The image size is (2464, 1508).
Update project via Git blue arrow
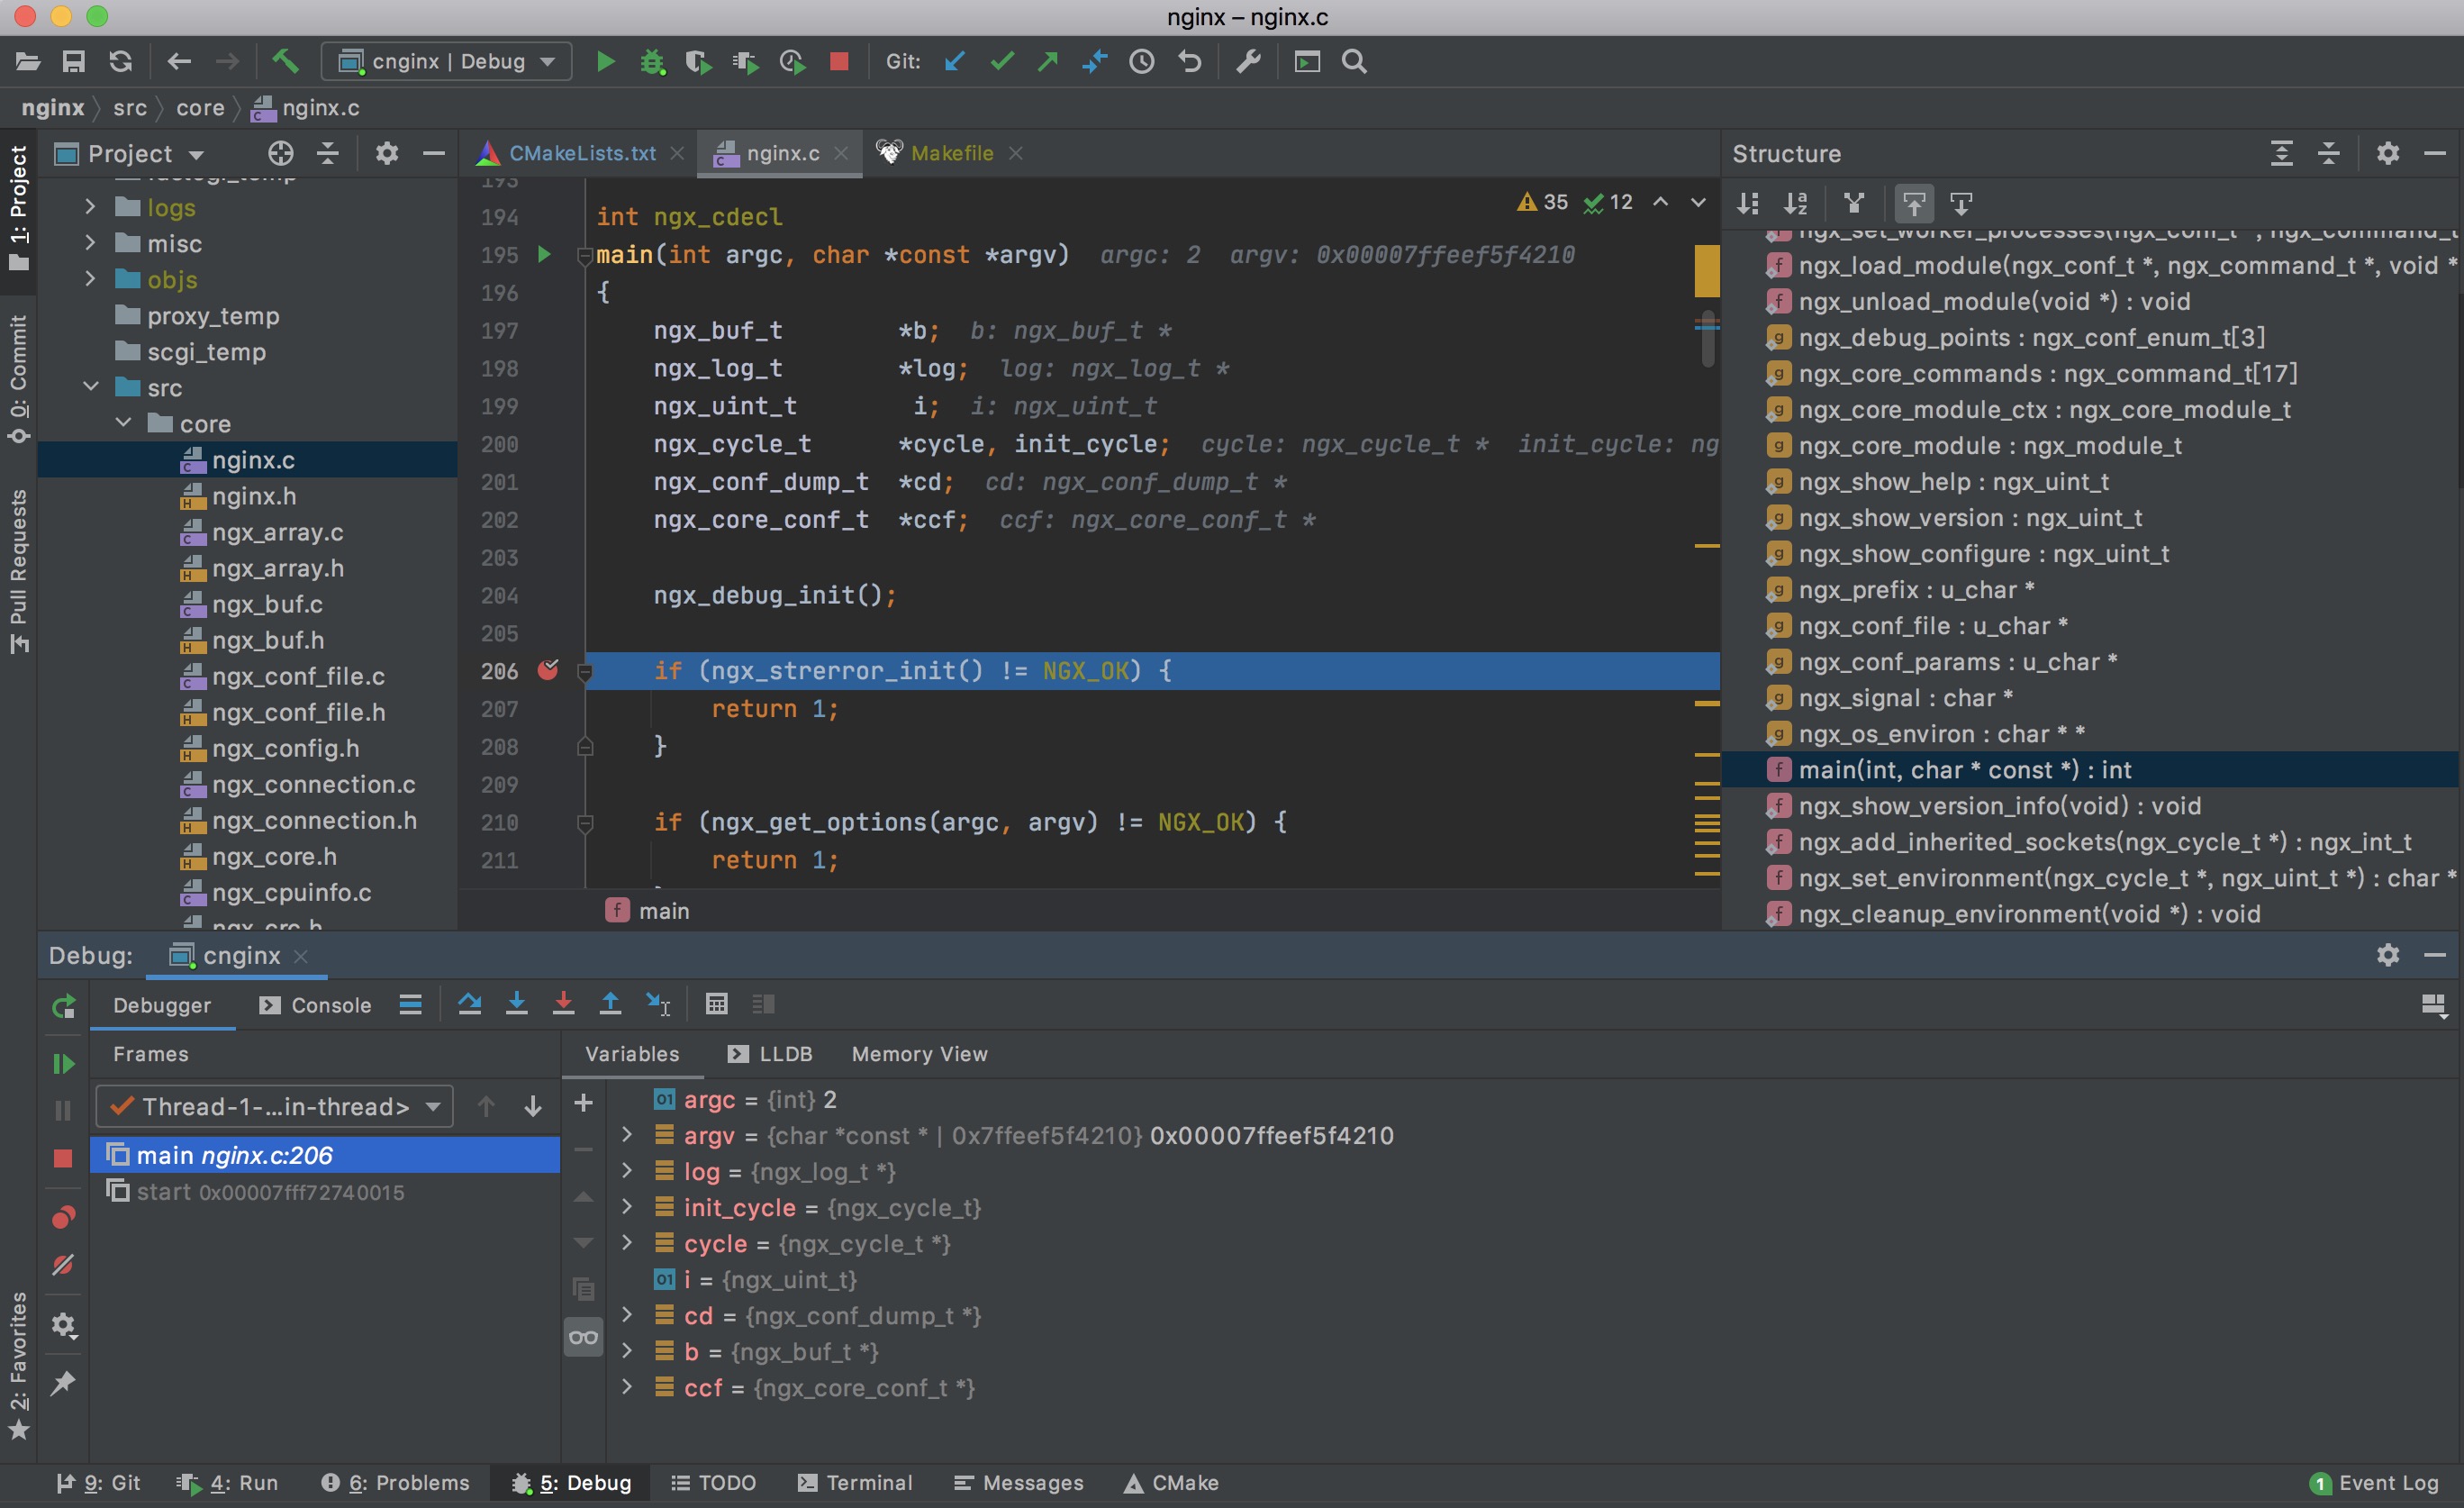click(x=954, y=62)
